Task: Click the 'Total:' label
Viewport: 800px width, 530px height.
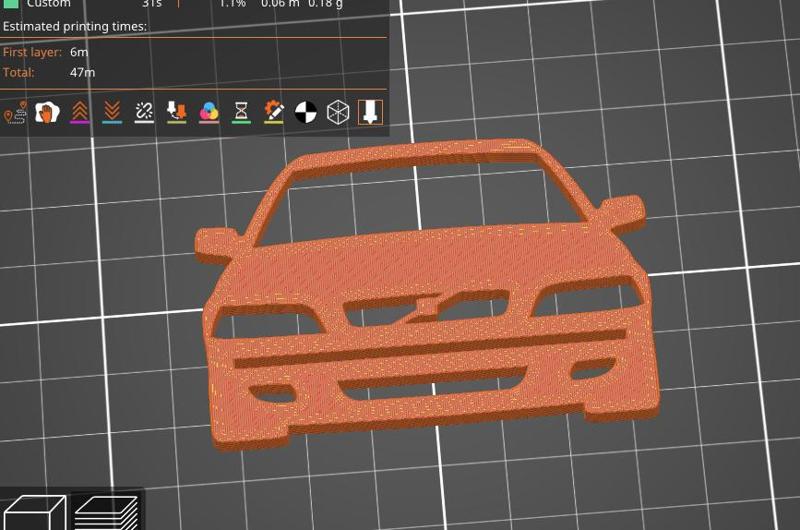Action: [18, 72]
